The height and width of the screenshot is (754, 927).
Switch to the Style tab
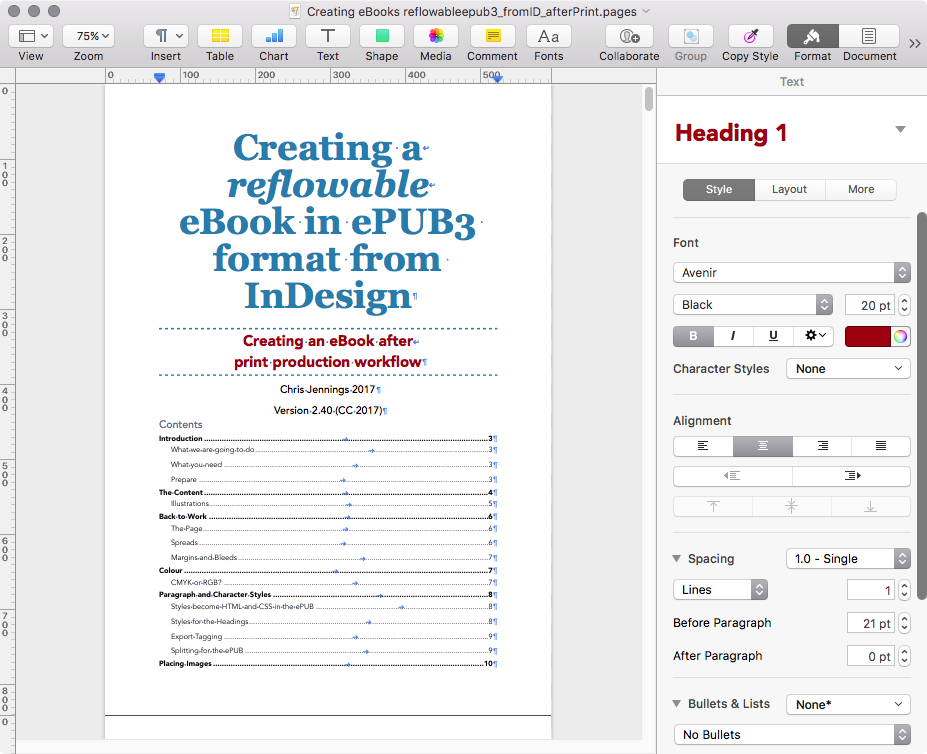[719, 189]
